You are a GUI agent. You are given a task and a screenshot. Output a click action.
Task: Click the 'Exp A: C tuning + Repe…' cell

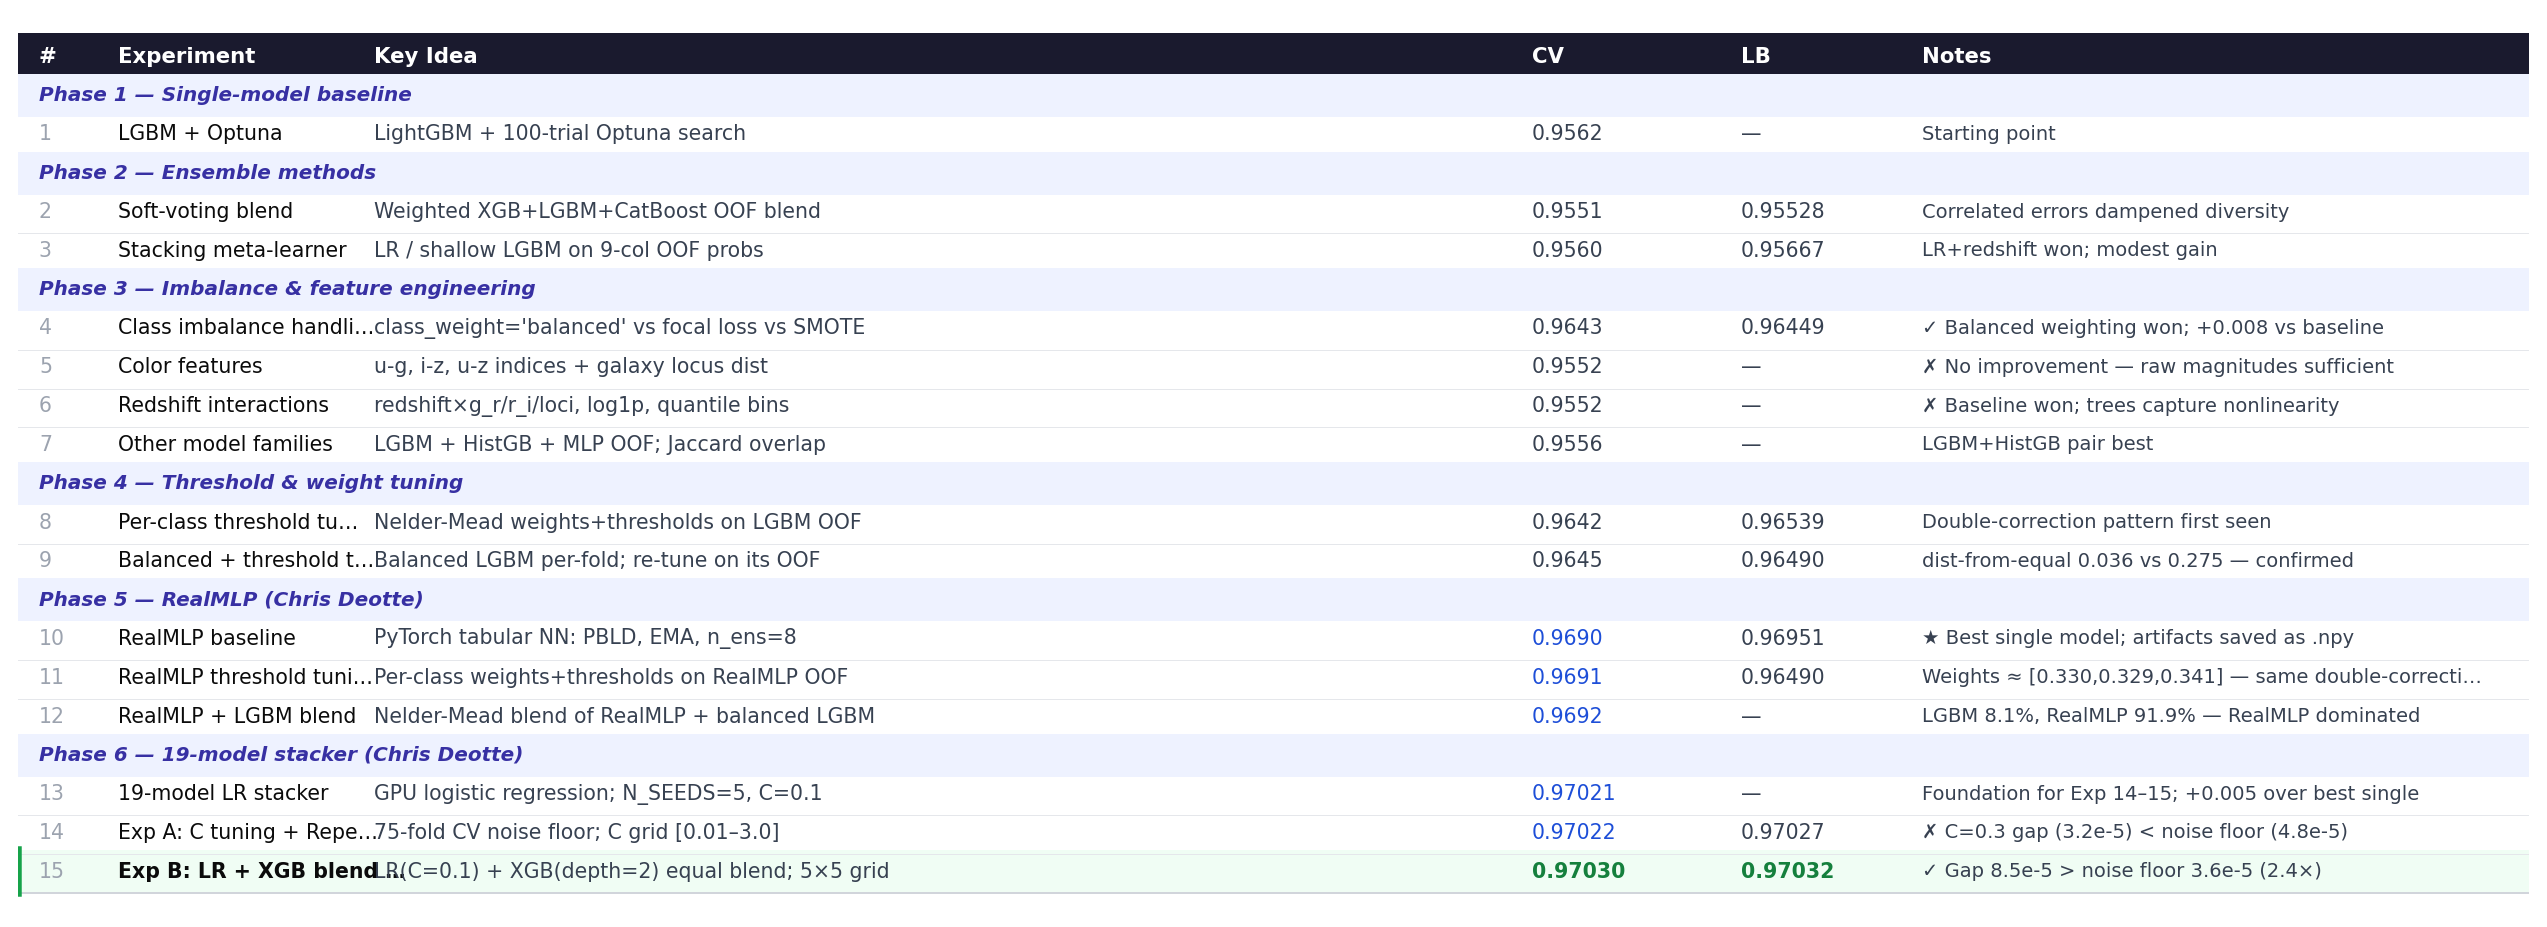pyautogui.click(x=245, y=832)
